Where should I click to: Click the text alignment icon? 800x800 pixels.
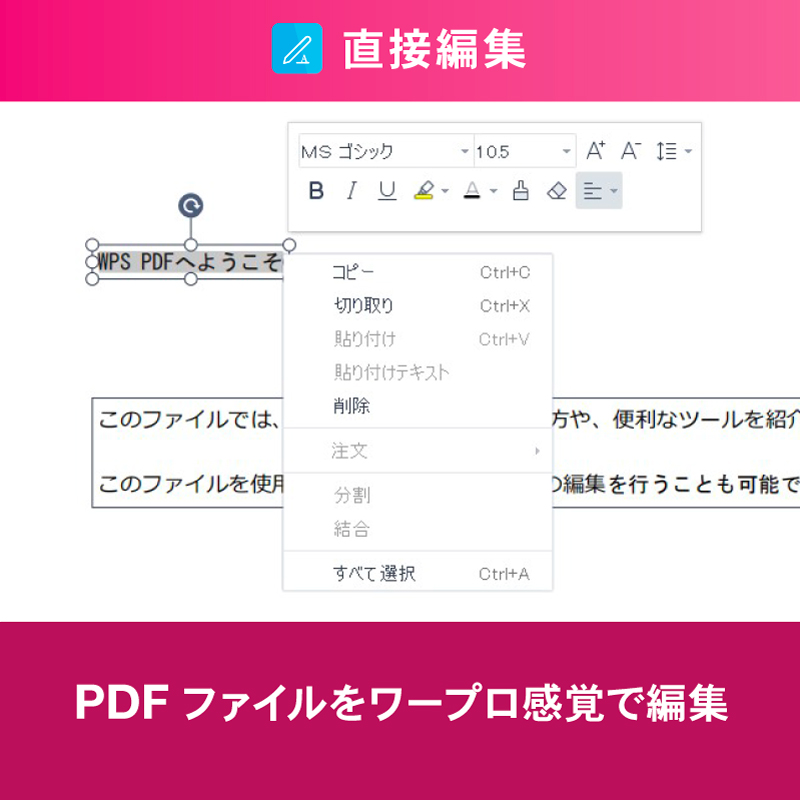click(593, 190)
